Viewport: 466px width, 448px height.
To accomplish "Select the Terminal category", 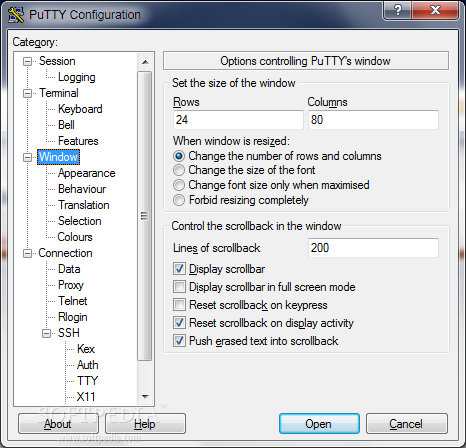I will (59, 93).
